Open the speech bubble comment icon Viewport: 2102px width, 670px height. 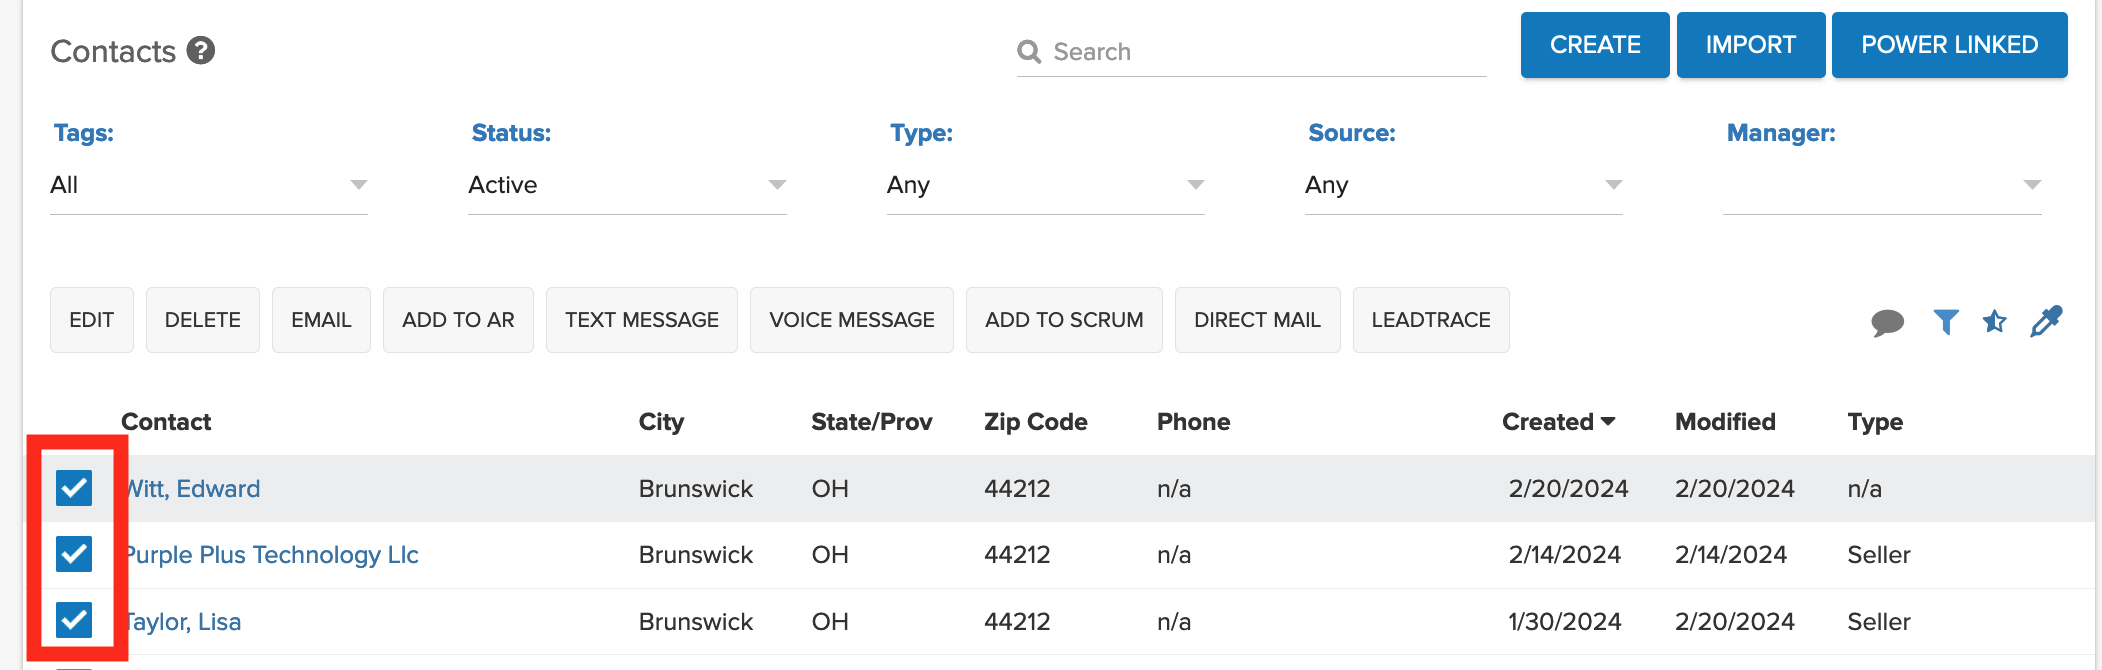click(x=1887, y=322)
